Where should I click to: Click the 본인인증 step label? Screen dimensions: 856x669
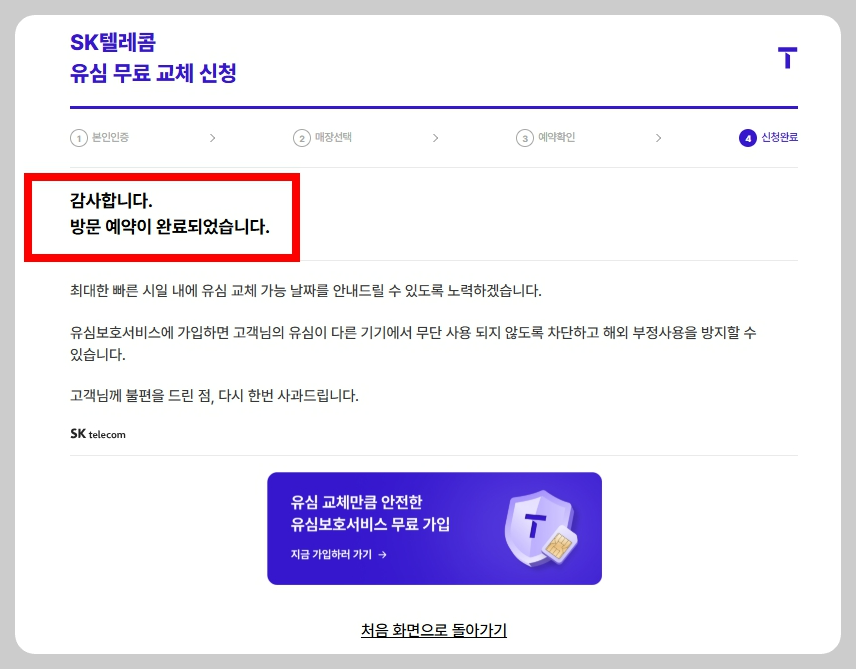tap(110, 137)
